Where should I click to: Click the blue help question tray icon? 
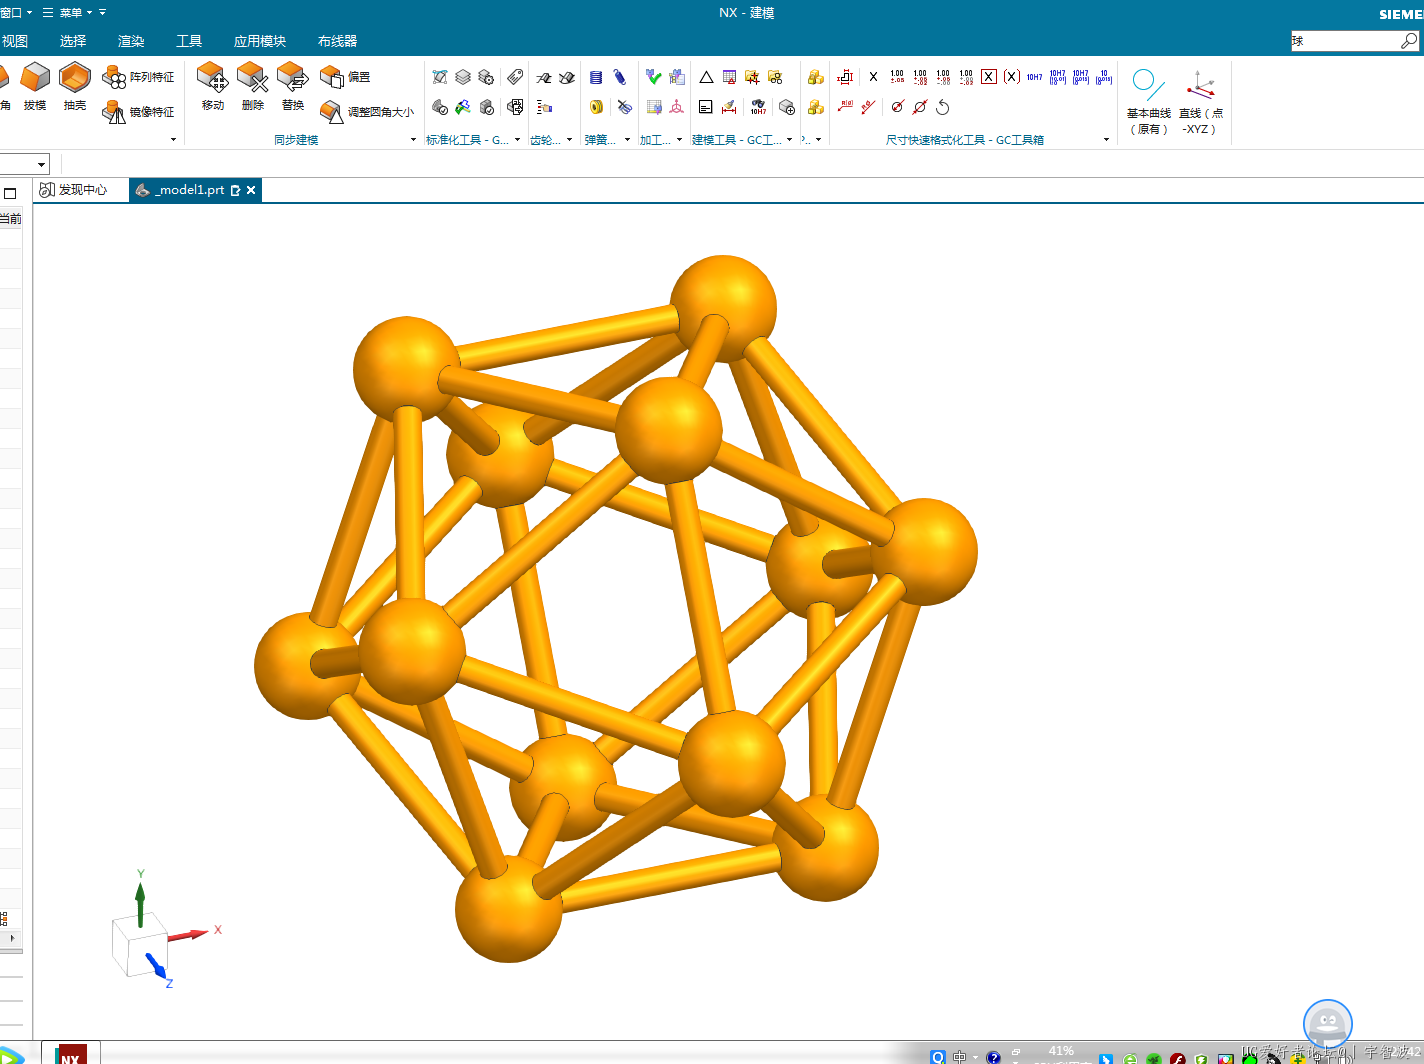[x=993, y=1057]
